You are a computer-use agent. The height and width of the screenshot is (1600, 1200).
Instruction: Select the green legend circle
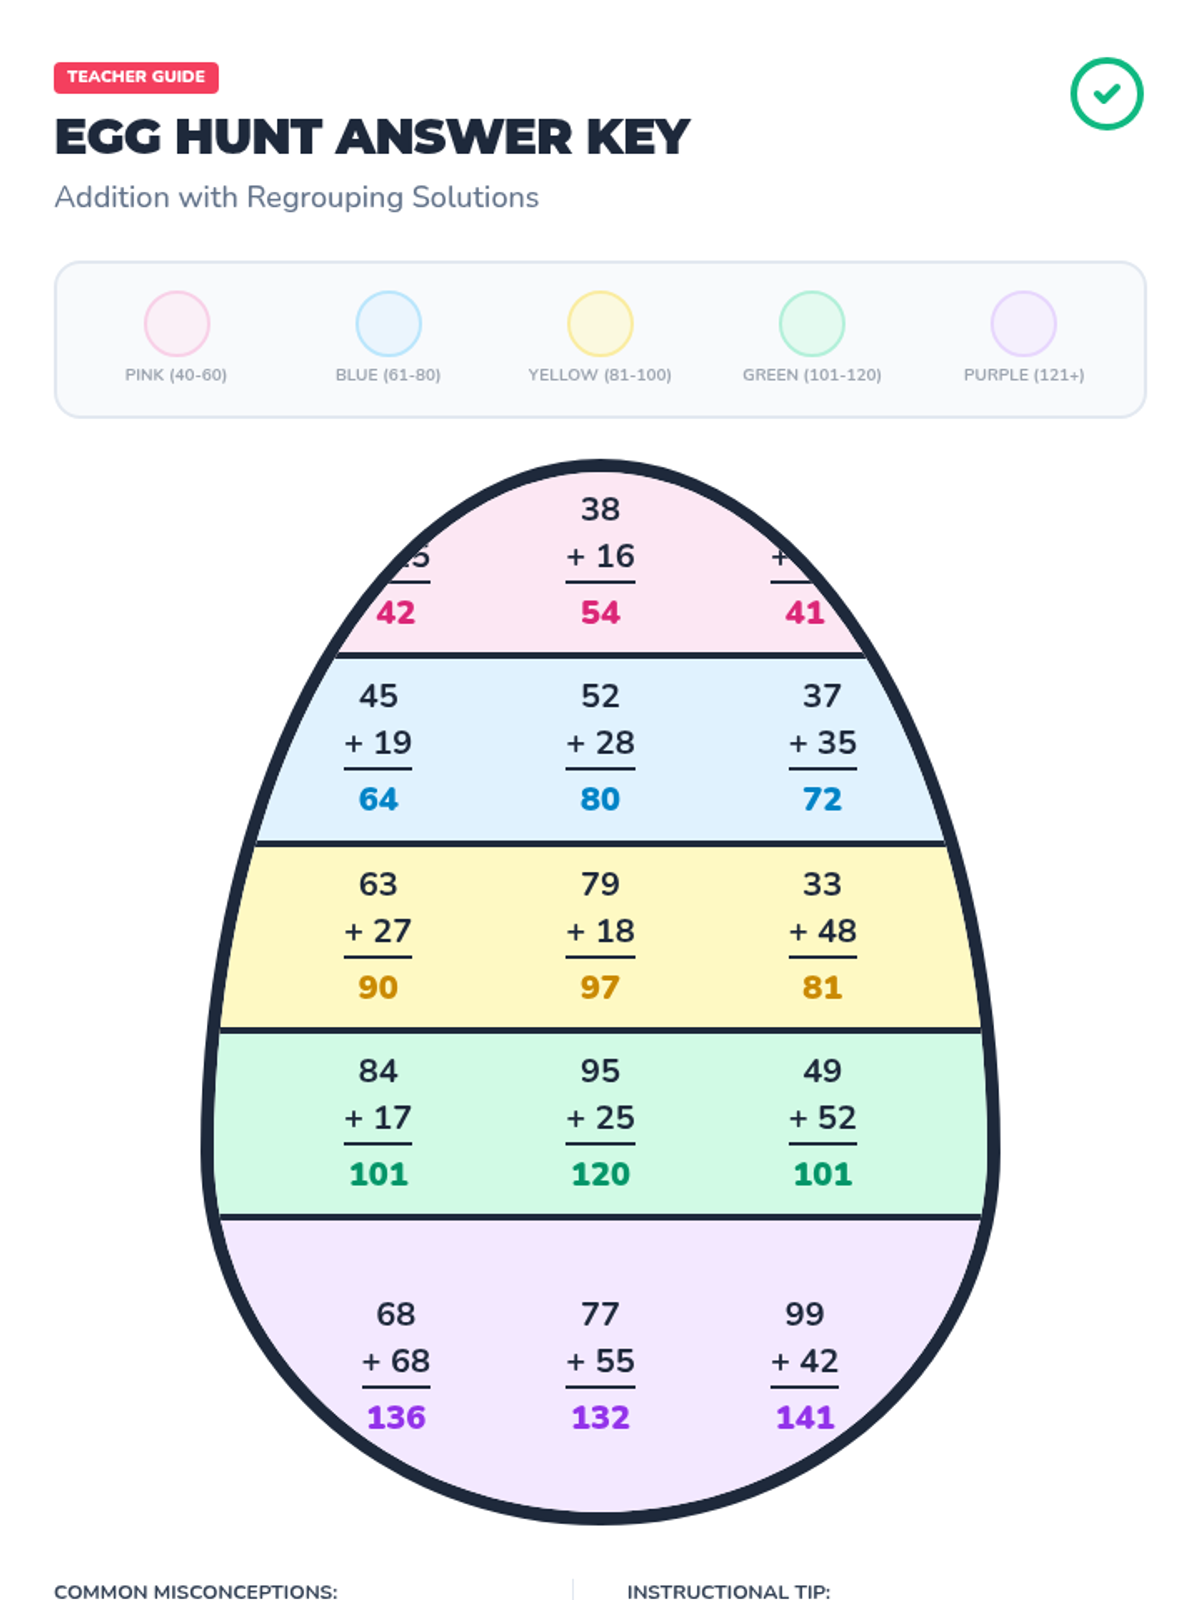812,324
